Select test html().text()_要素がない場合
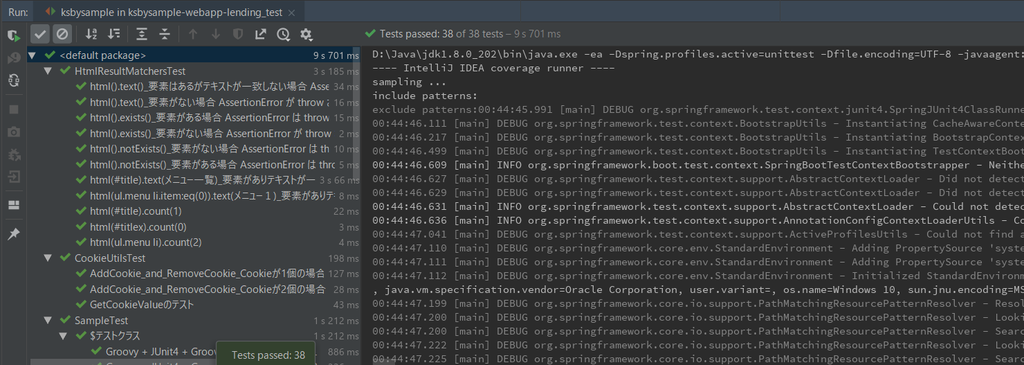 [x=194, y=102]
